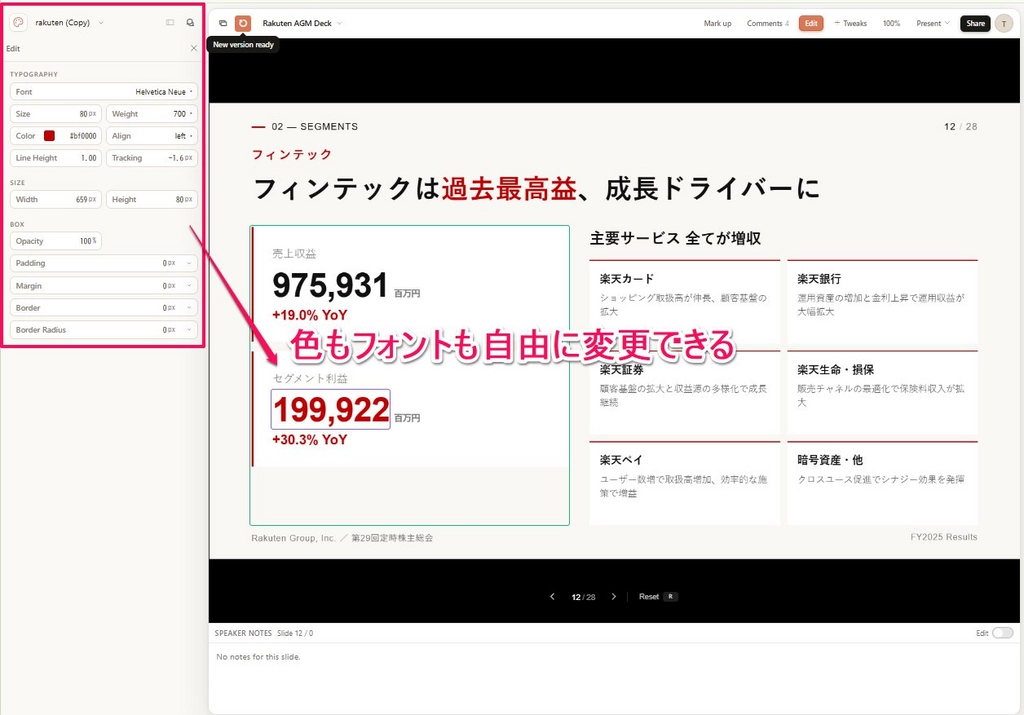
Task: Open the red text Color swatch
Action: (49, 136)
